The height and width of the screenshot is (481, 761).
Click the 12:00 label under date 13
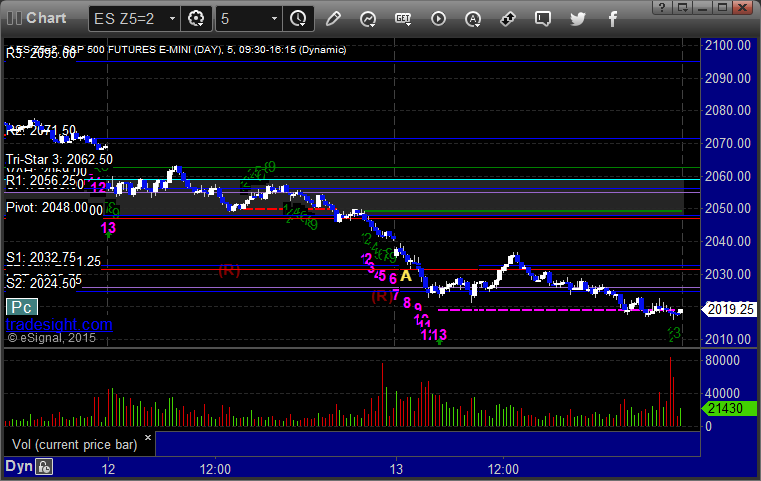point(503,469)
